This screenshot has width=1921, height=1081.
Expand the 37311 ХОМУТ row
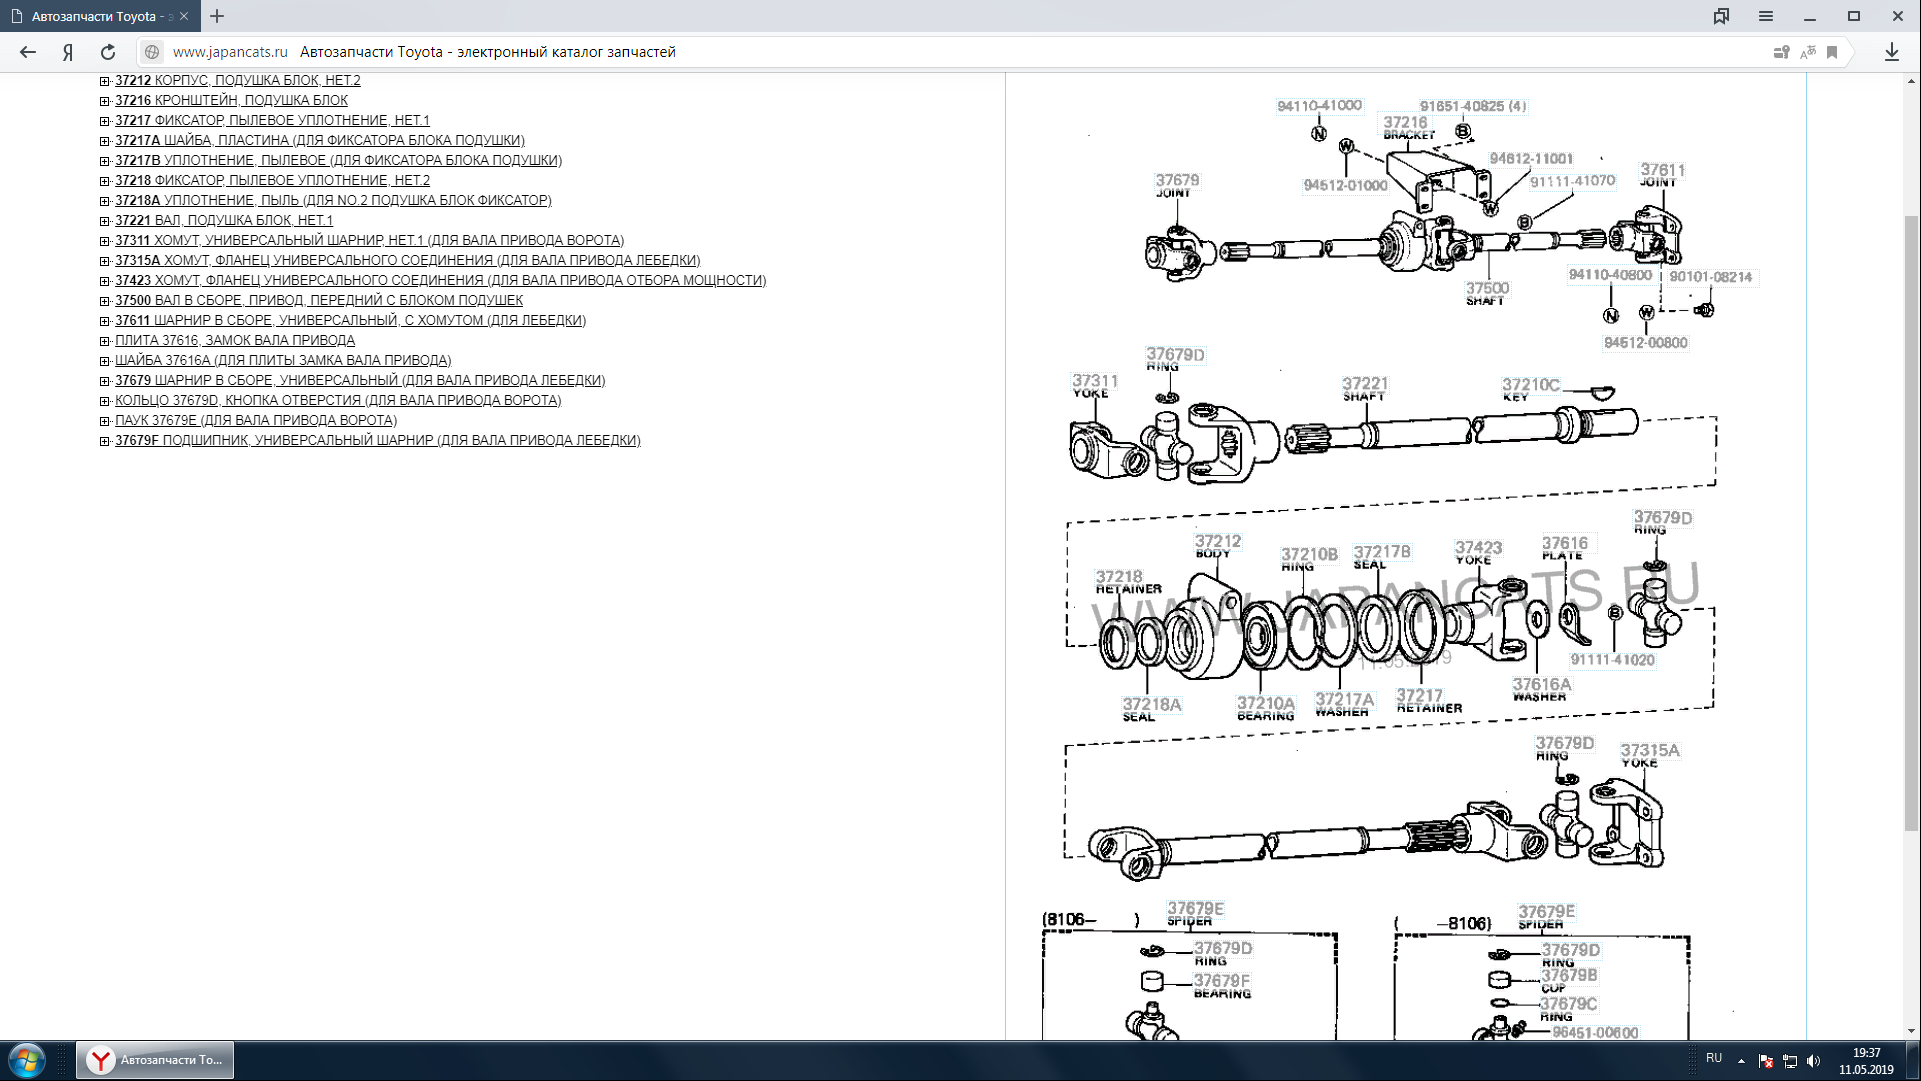pos(105,241)
